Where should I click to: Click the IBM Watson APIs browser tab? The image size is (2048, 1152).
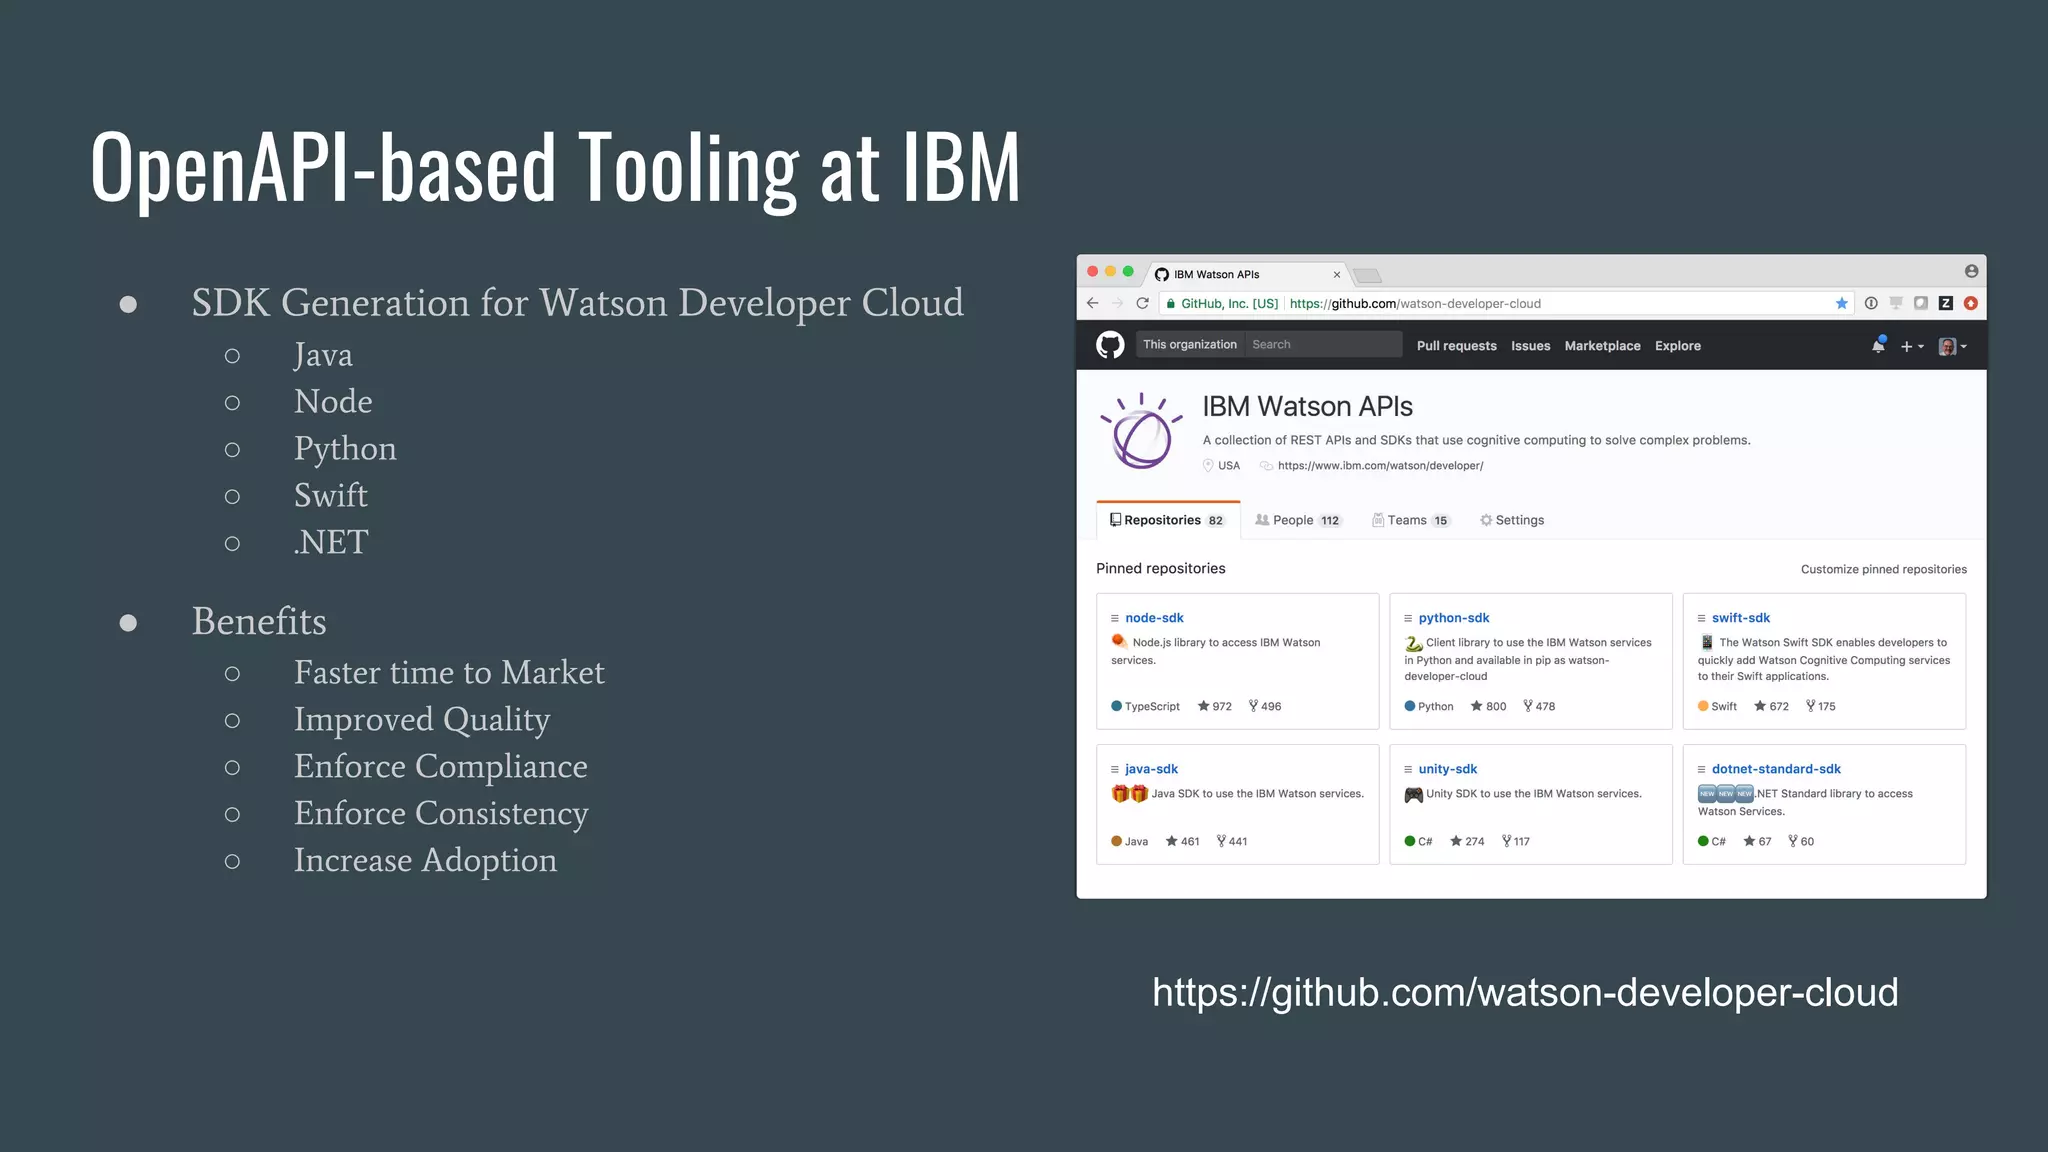(x=1245, y=274)
